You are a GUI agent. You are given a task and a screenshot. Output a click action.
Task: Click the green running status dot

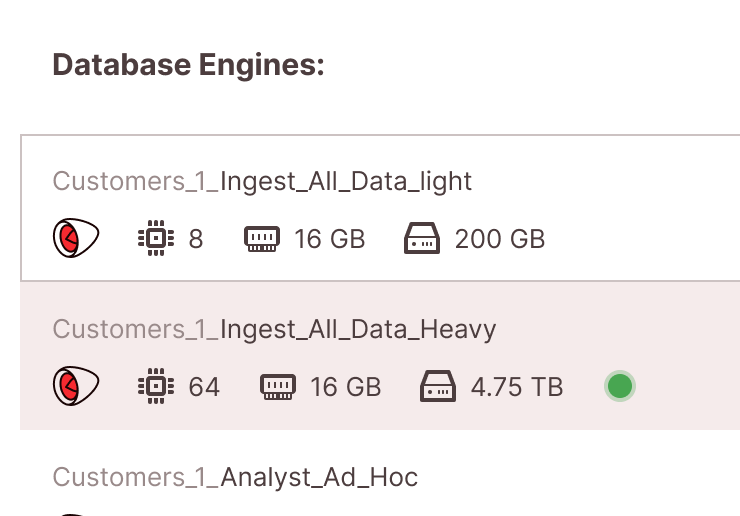(620, 386)
